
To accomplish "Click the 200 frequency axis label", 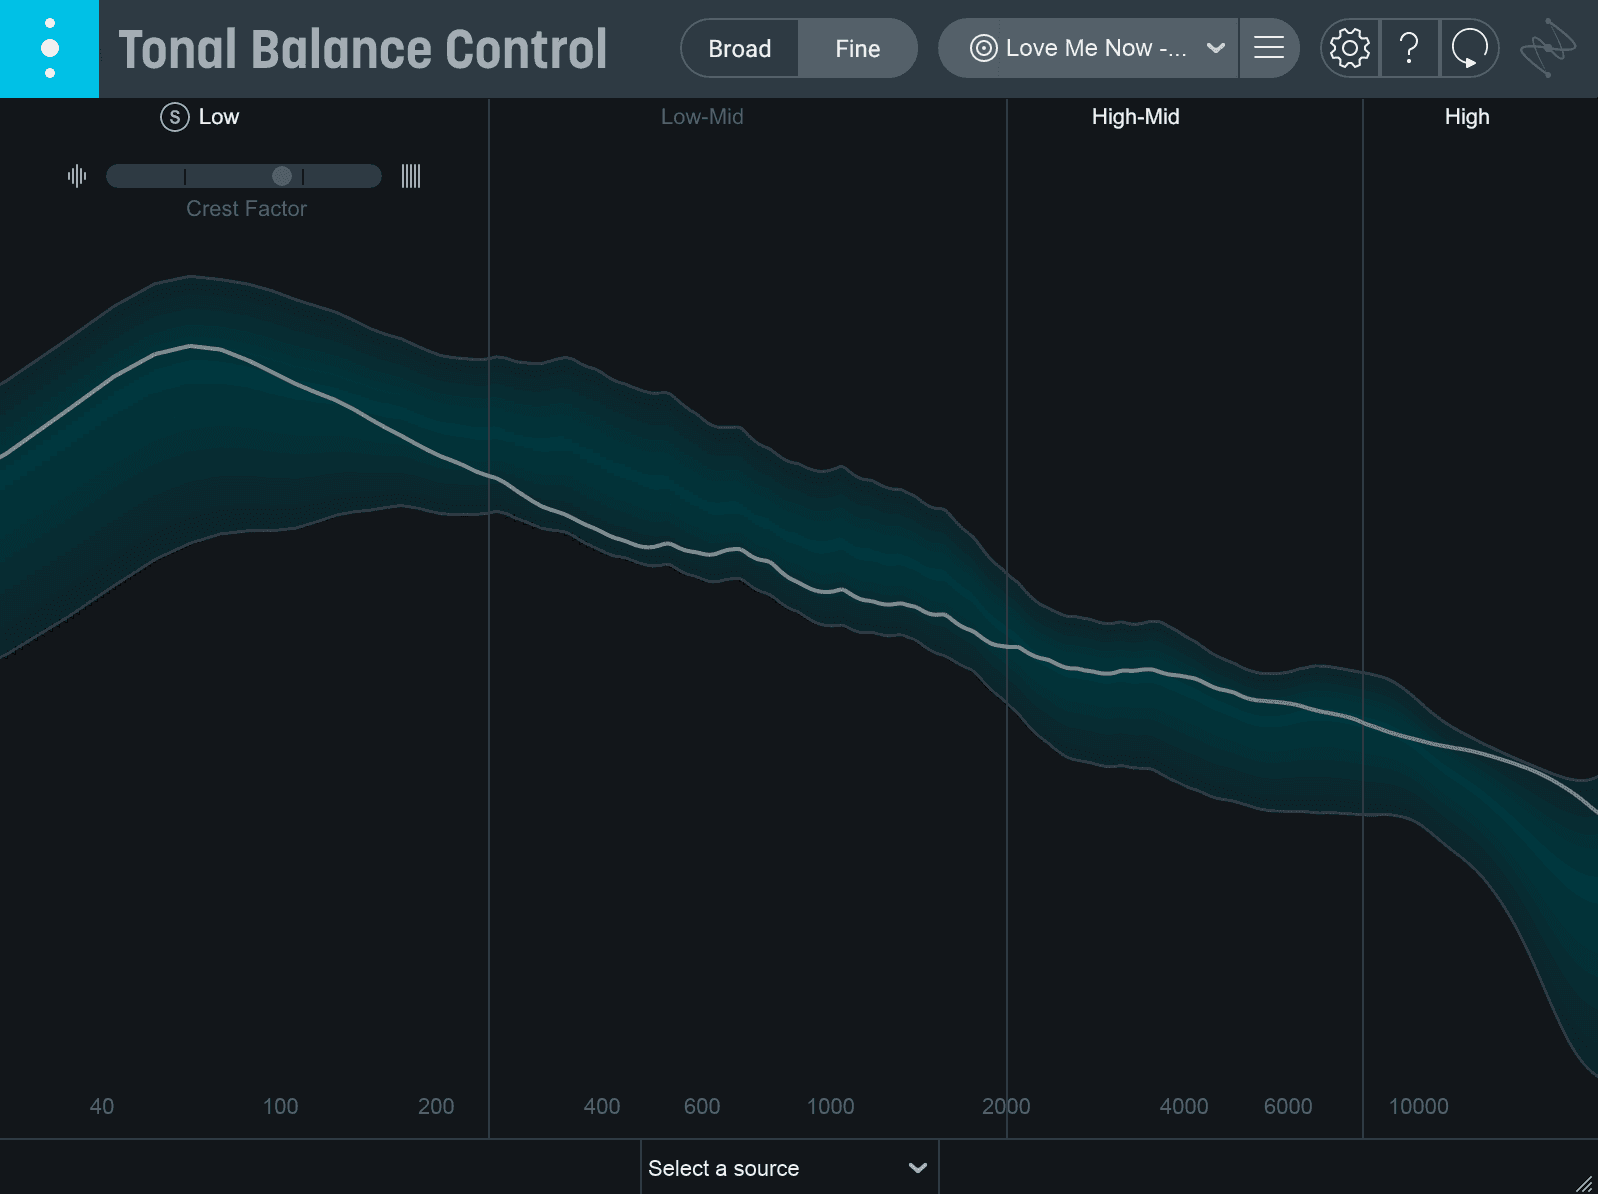I will [436, 1106].
